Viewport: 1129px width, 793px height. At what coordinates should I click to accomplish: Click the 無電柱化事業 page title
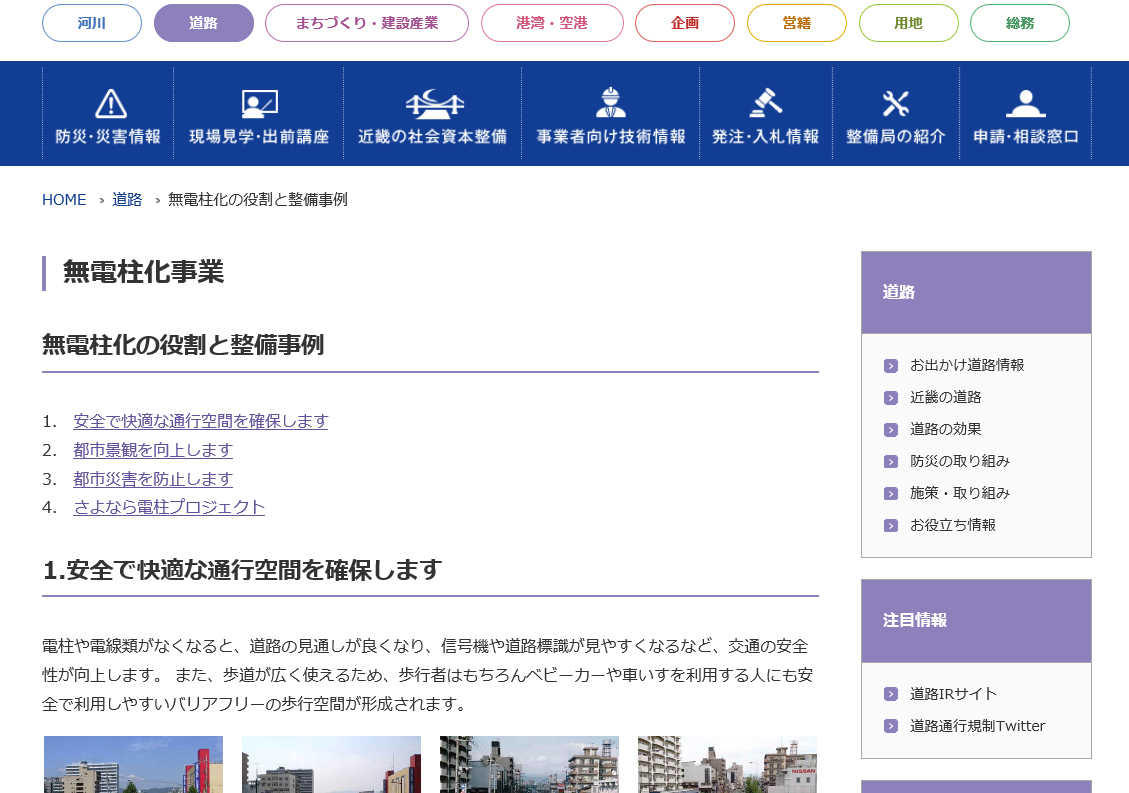coord(143,272)
